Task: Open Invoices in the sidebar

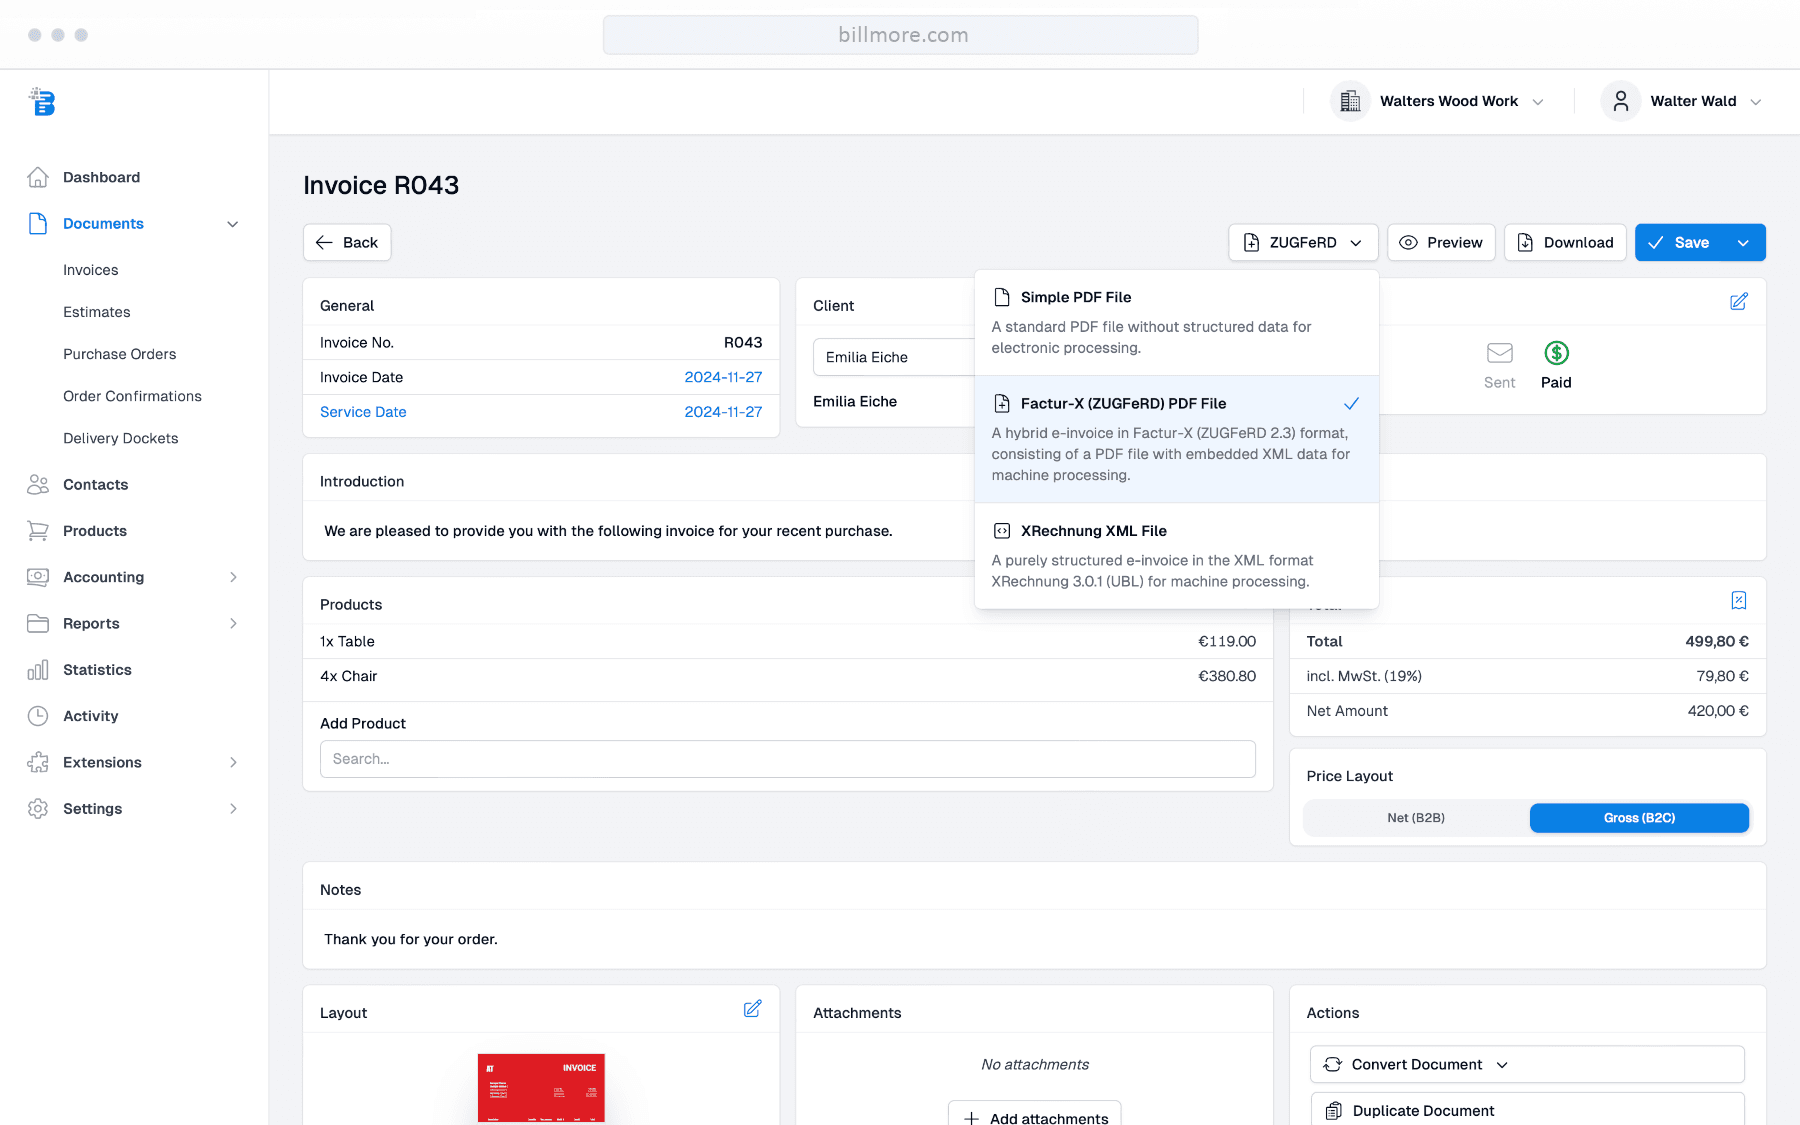Action: tap(90, 270)
